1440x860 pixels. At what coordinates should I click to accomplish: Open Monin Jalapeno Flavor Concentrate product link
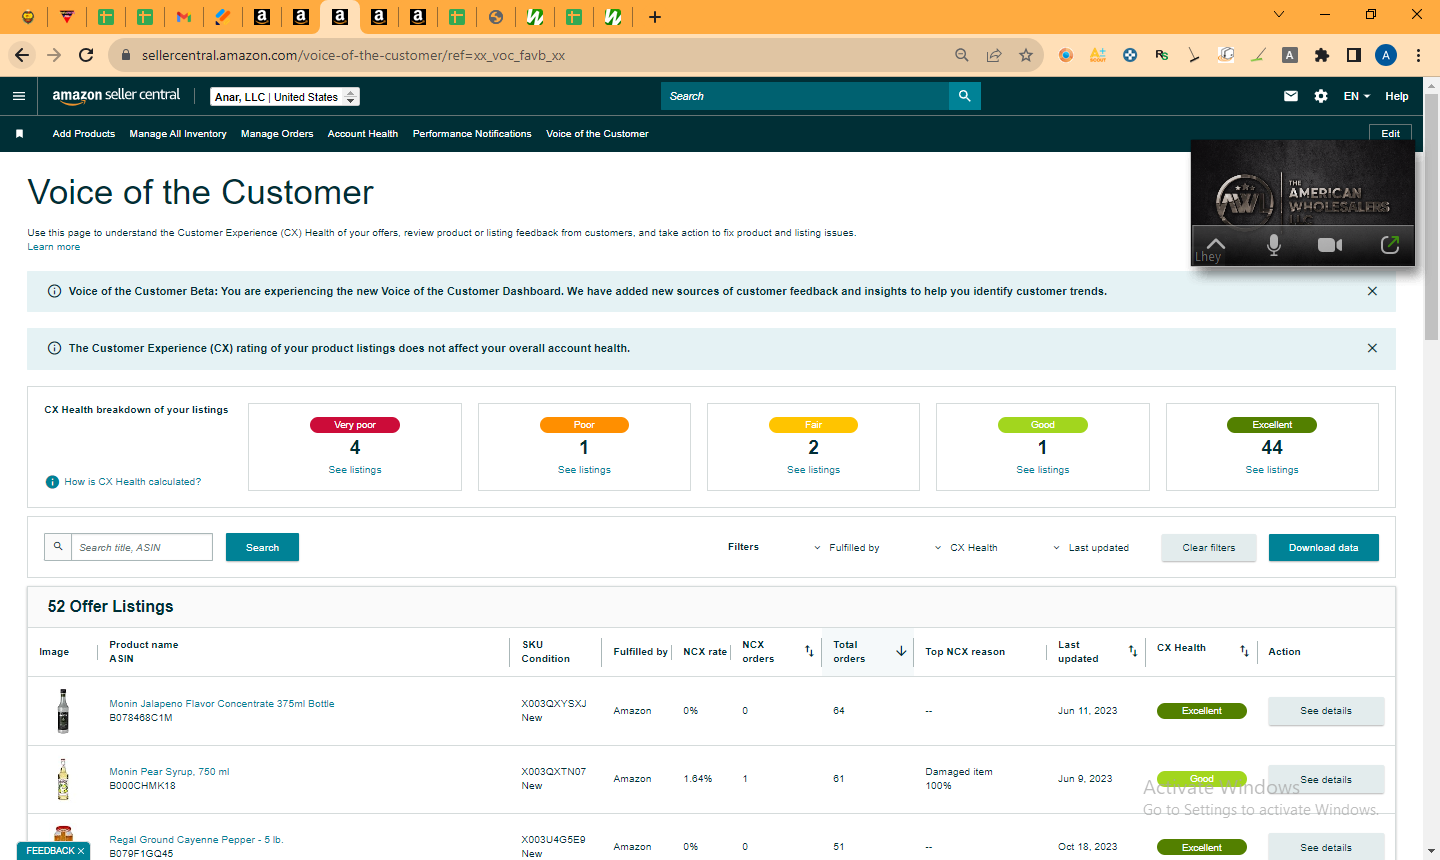(222, 704)
